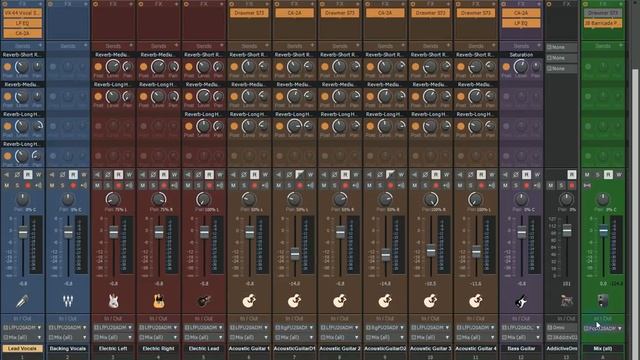This screenshot has height=360, width=640.
Task: Open Electric Left output dropdown
Action: (113, 338)
